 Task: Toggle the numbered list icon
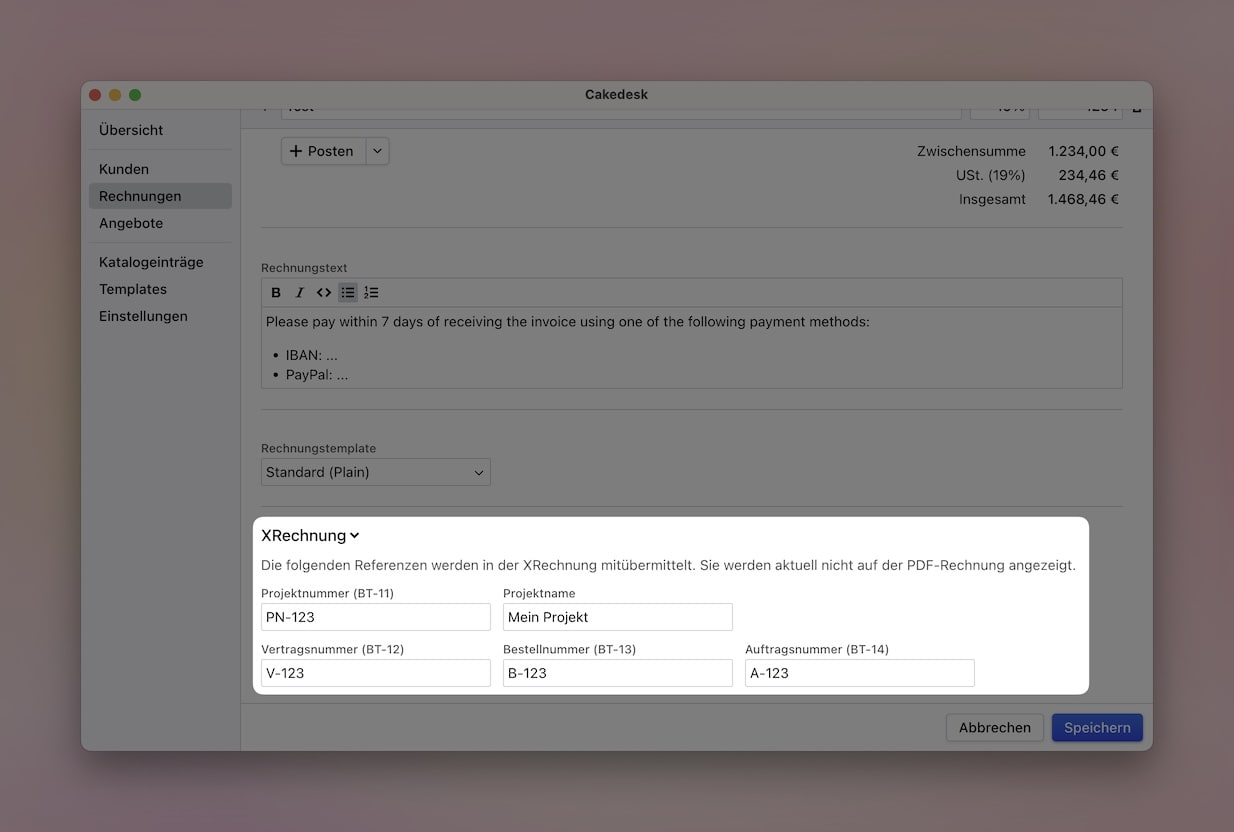pyautogui.click(x=371, y=293)
